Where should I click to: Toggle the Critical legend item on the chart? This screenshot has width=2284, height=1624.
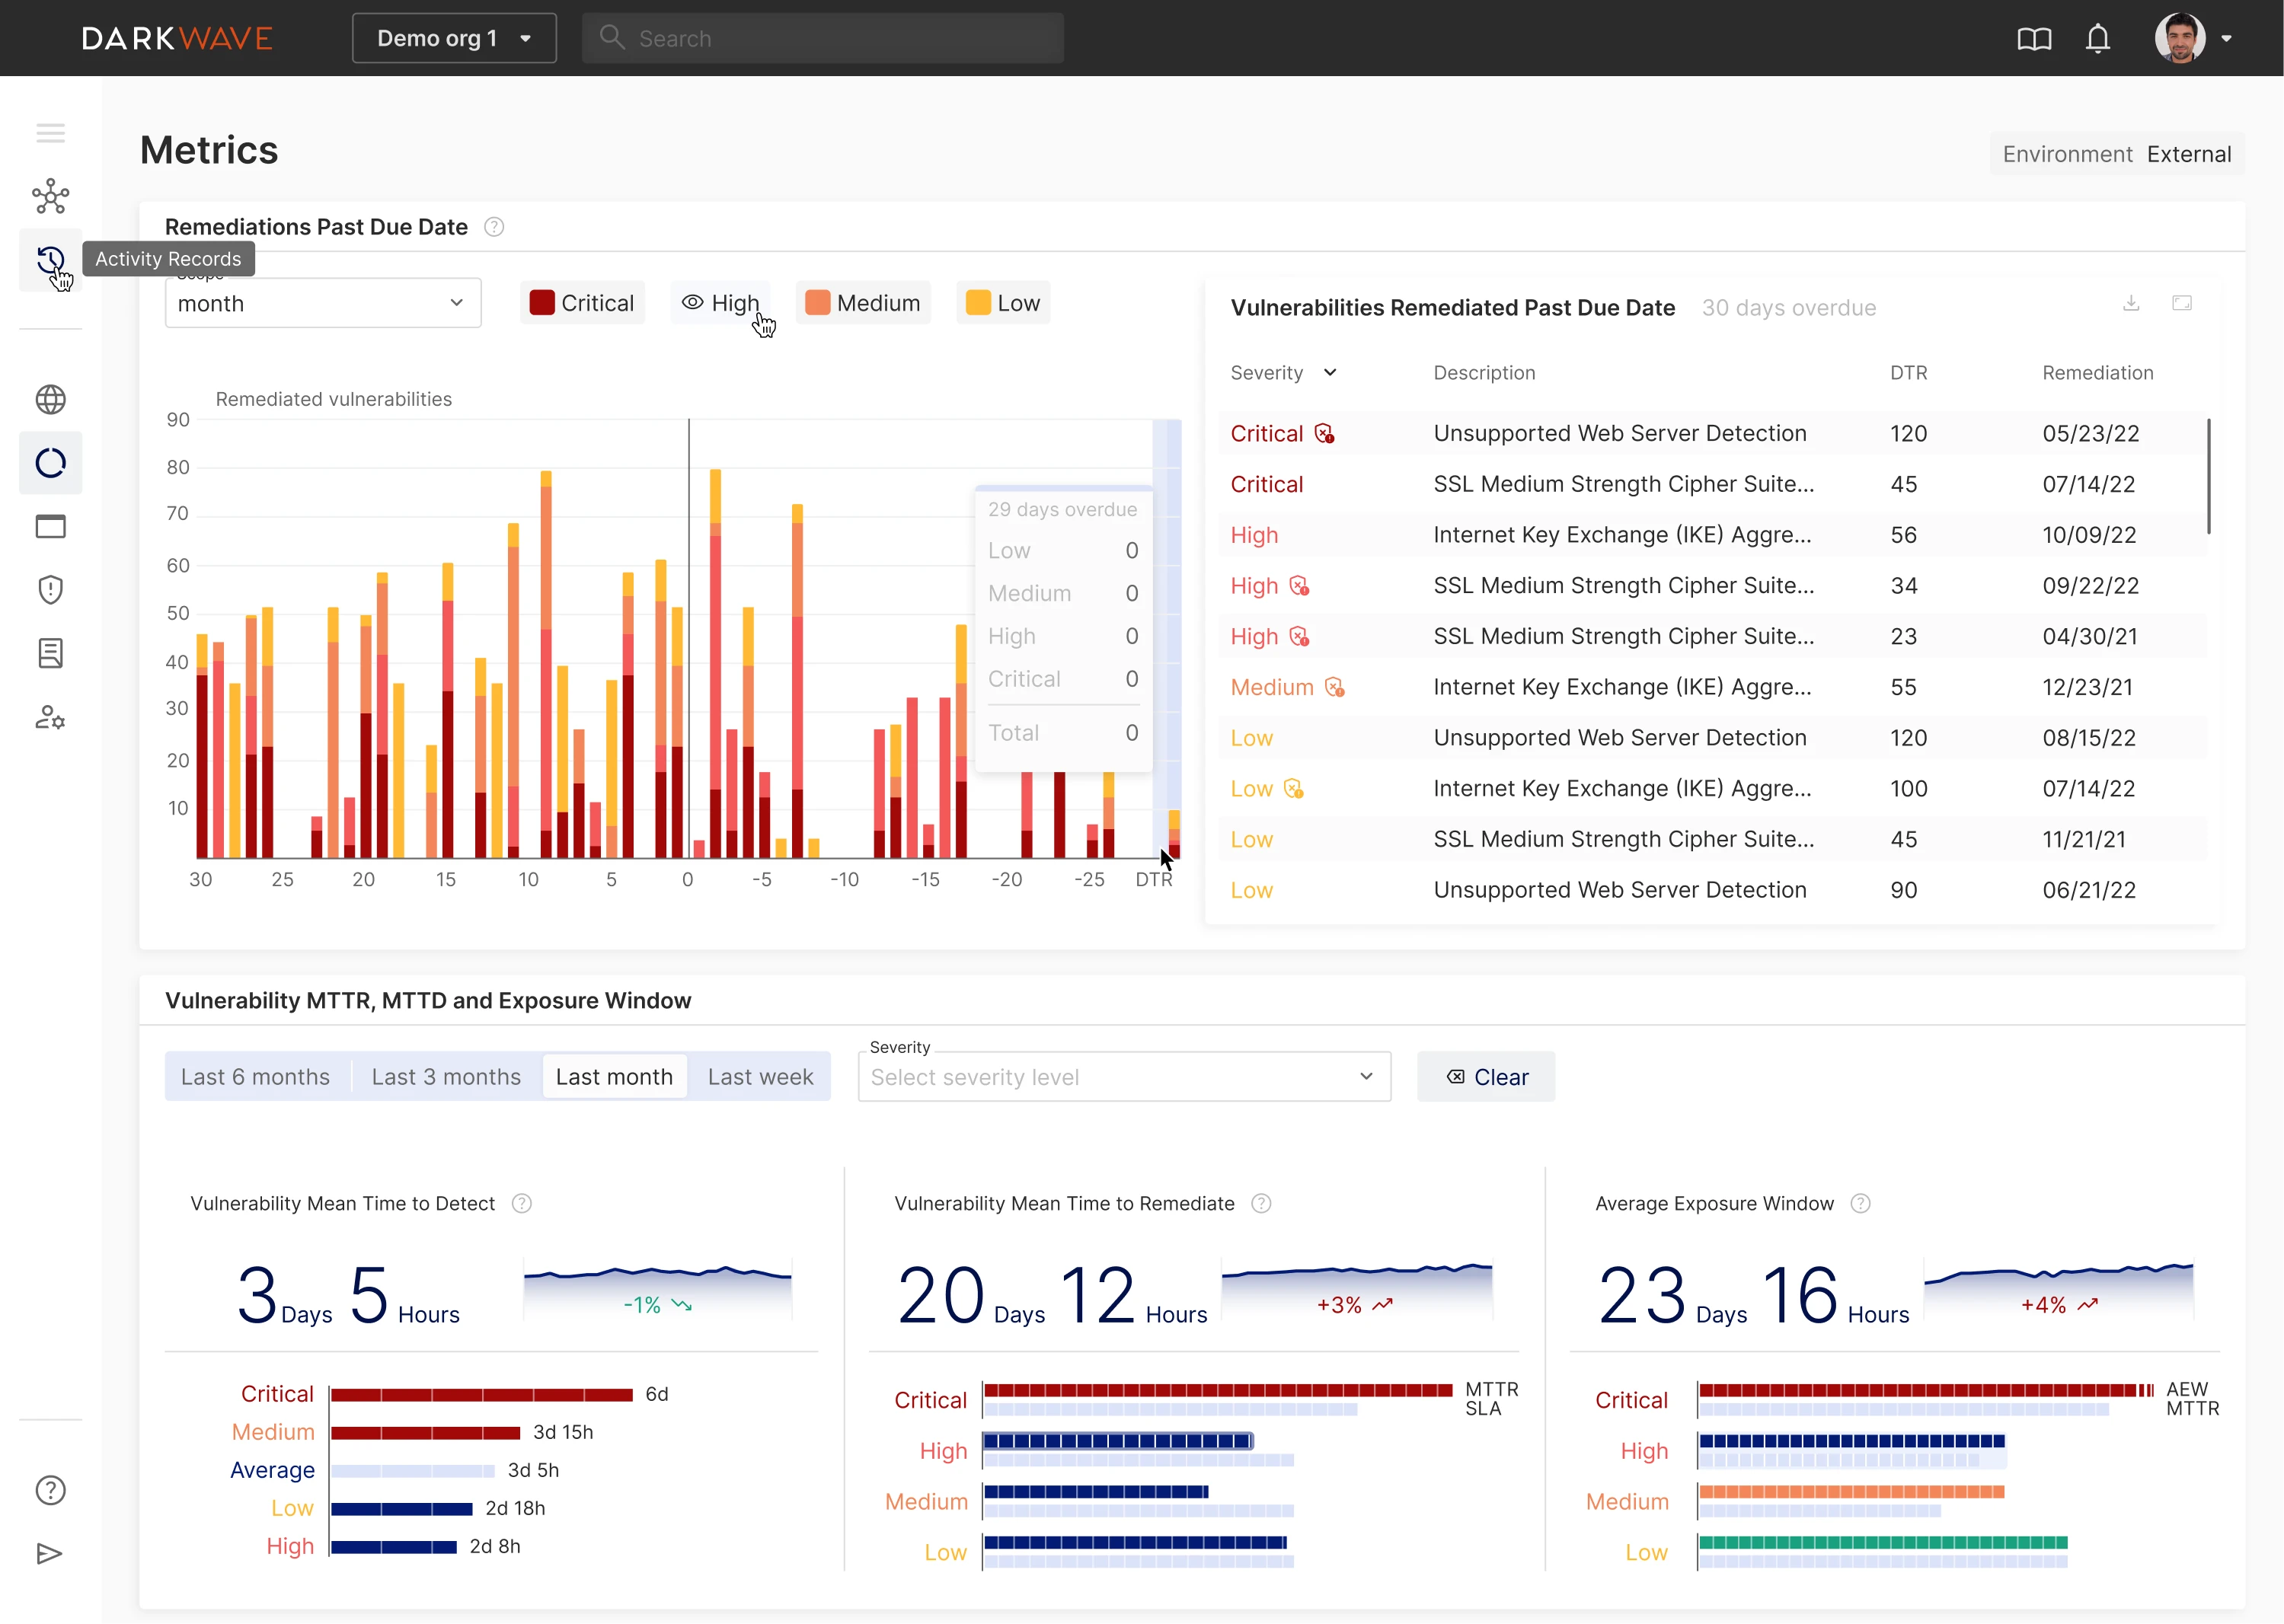click(x=582, y=302)
